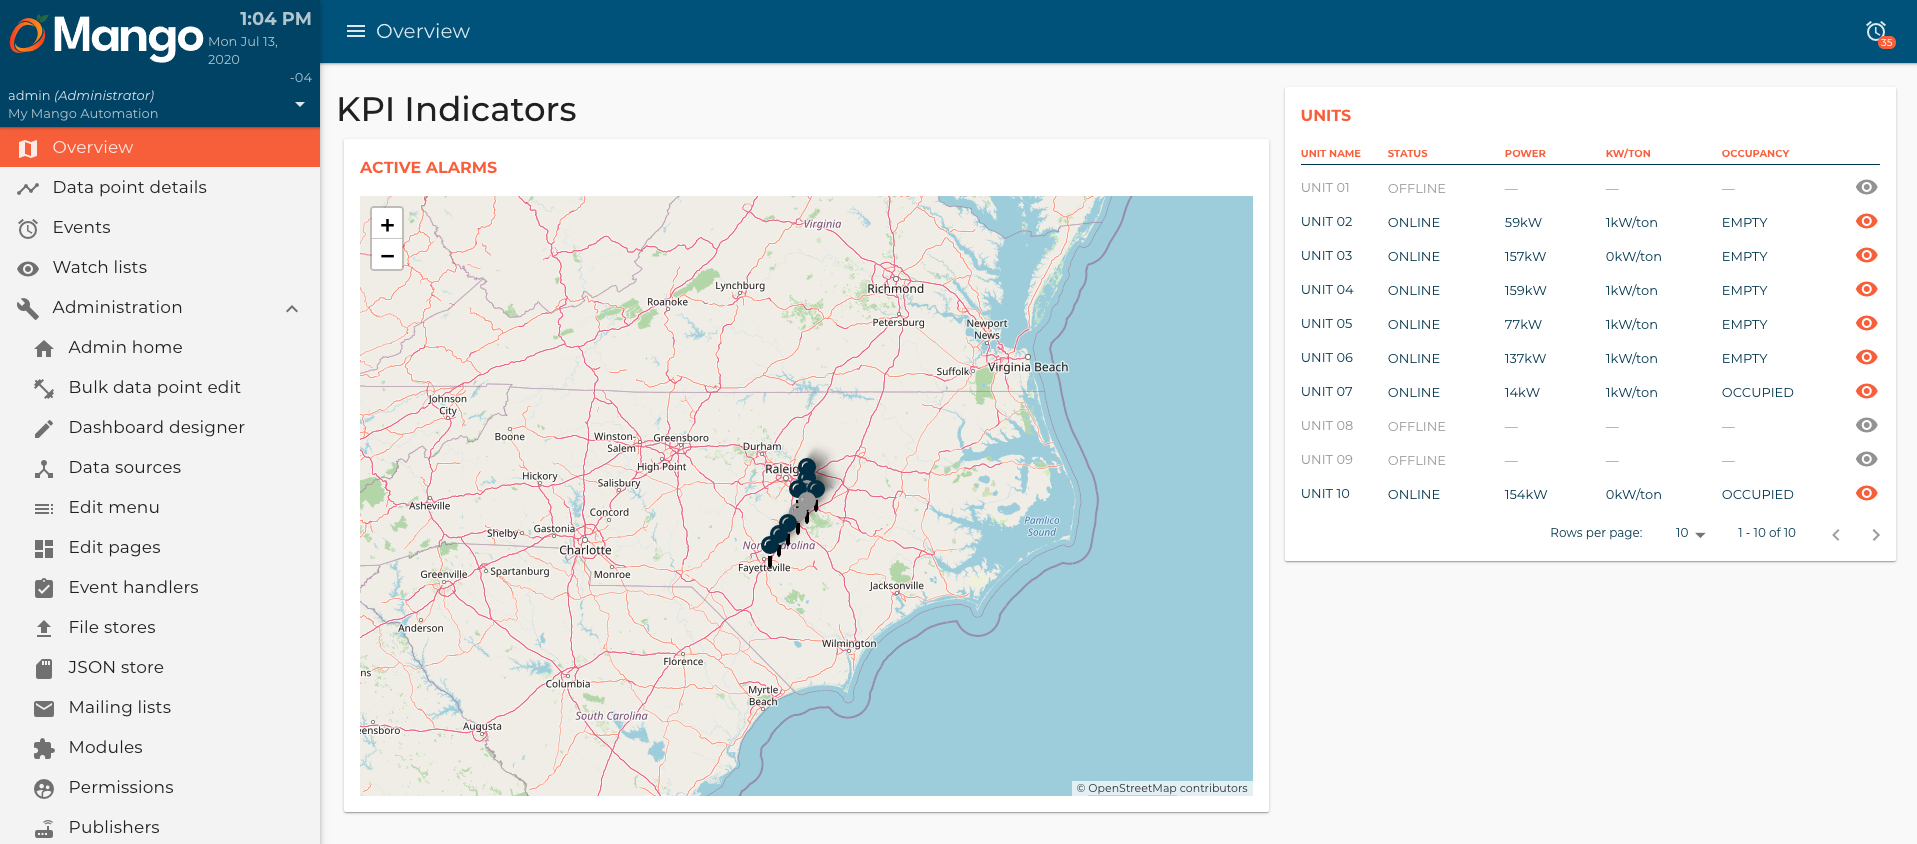The width and height of the screenshot is (1917, 844).
Task: Click the Publishers router icon
Action: tap(44, 828)
